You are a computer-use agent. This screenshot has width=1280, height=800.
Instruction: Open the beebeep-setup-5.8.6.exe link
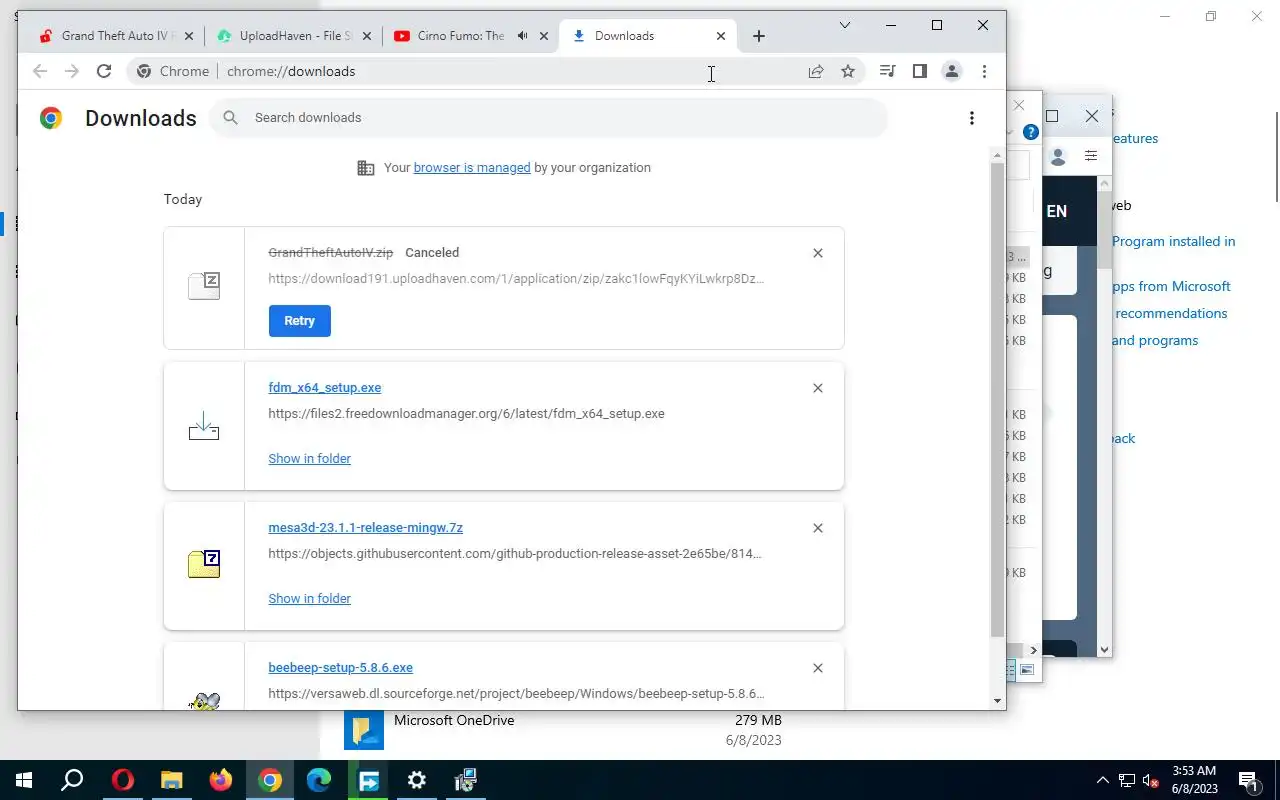coord(341,668)
